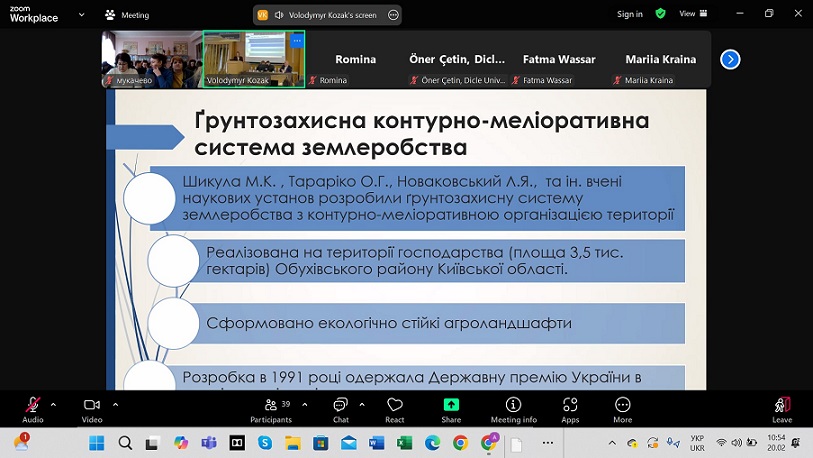The width and height of the screenshot is (813, 458).
Task: Click the Sign in link
Action: (629, 14)
